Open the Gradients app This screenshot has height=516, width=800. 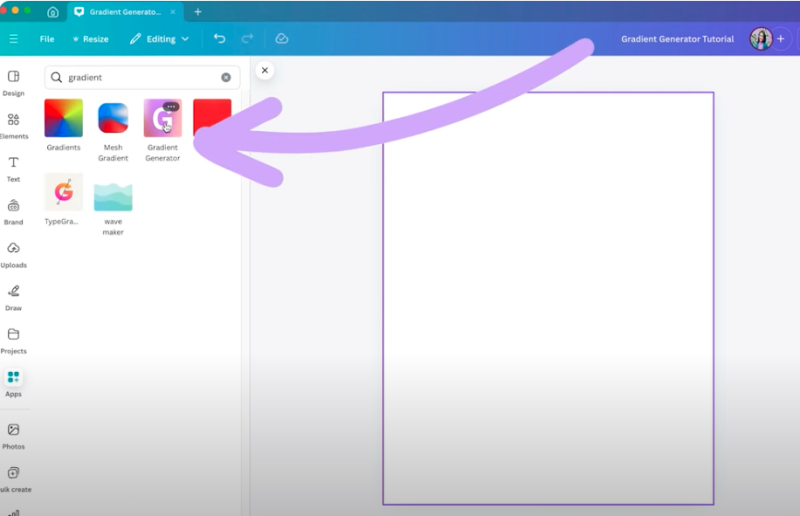pyautogui.click(x=63, y=118)
